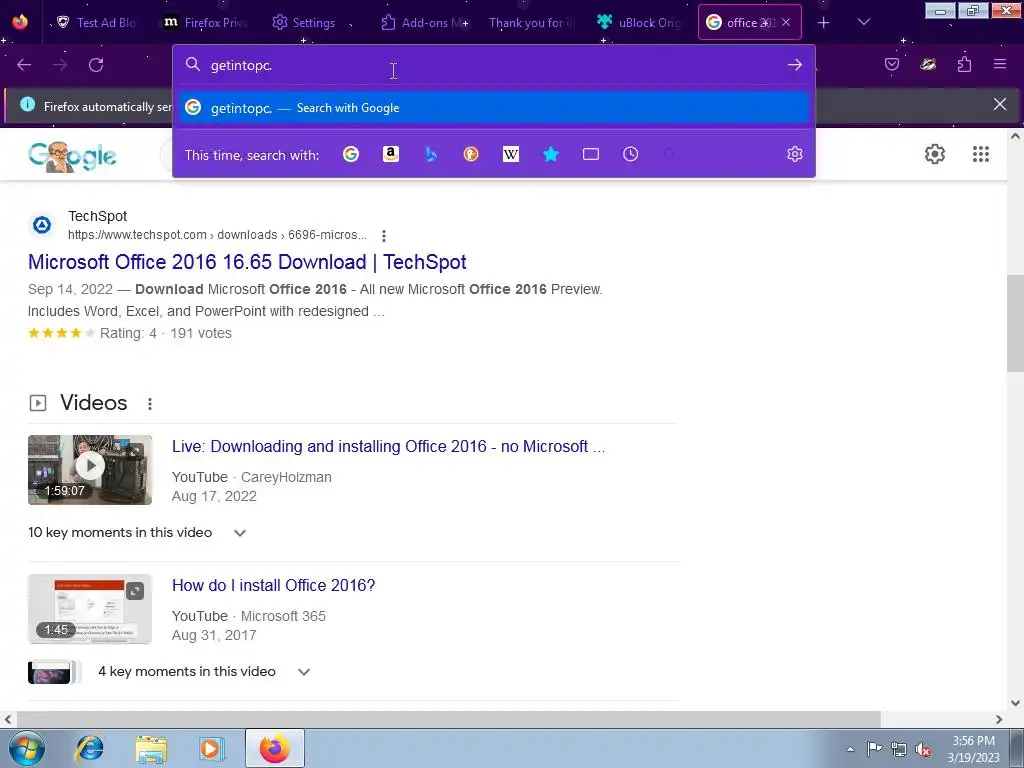The height and width of the screenshot is (768, 1024).
Task: Search this time with Google icon
Action: coord(351,154)
